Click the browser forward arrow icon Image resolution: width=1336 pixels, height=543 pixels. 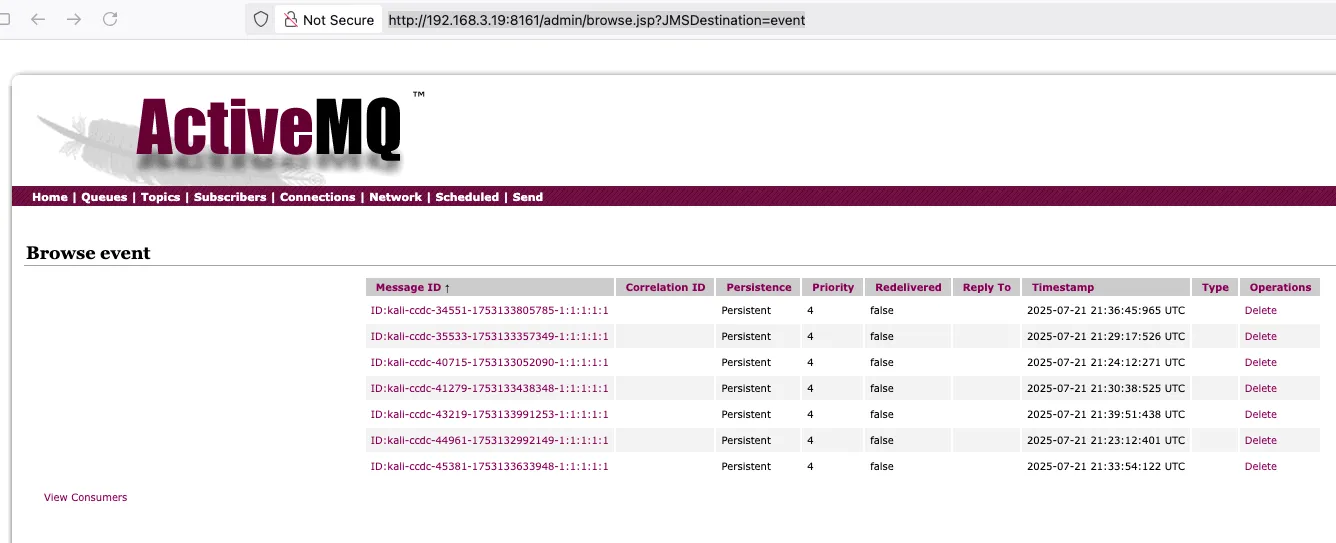click(74, 19)
